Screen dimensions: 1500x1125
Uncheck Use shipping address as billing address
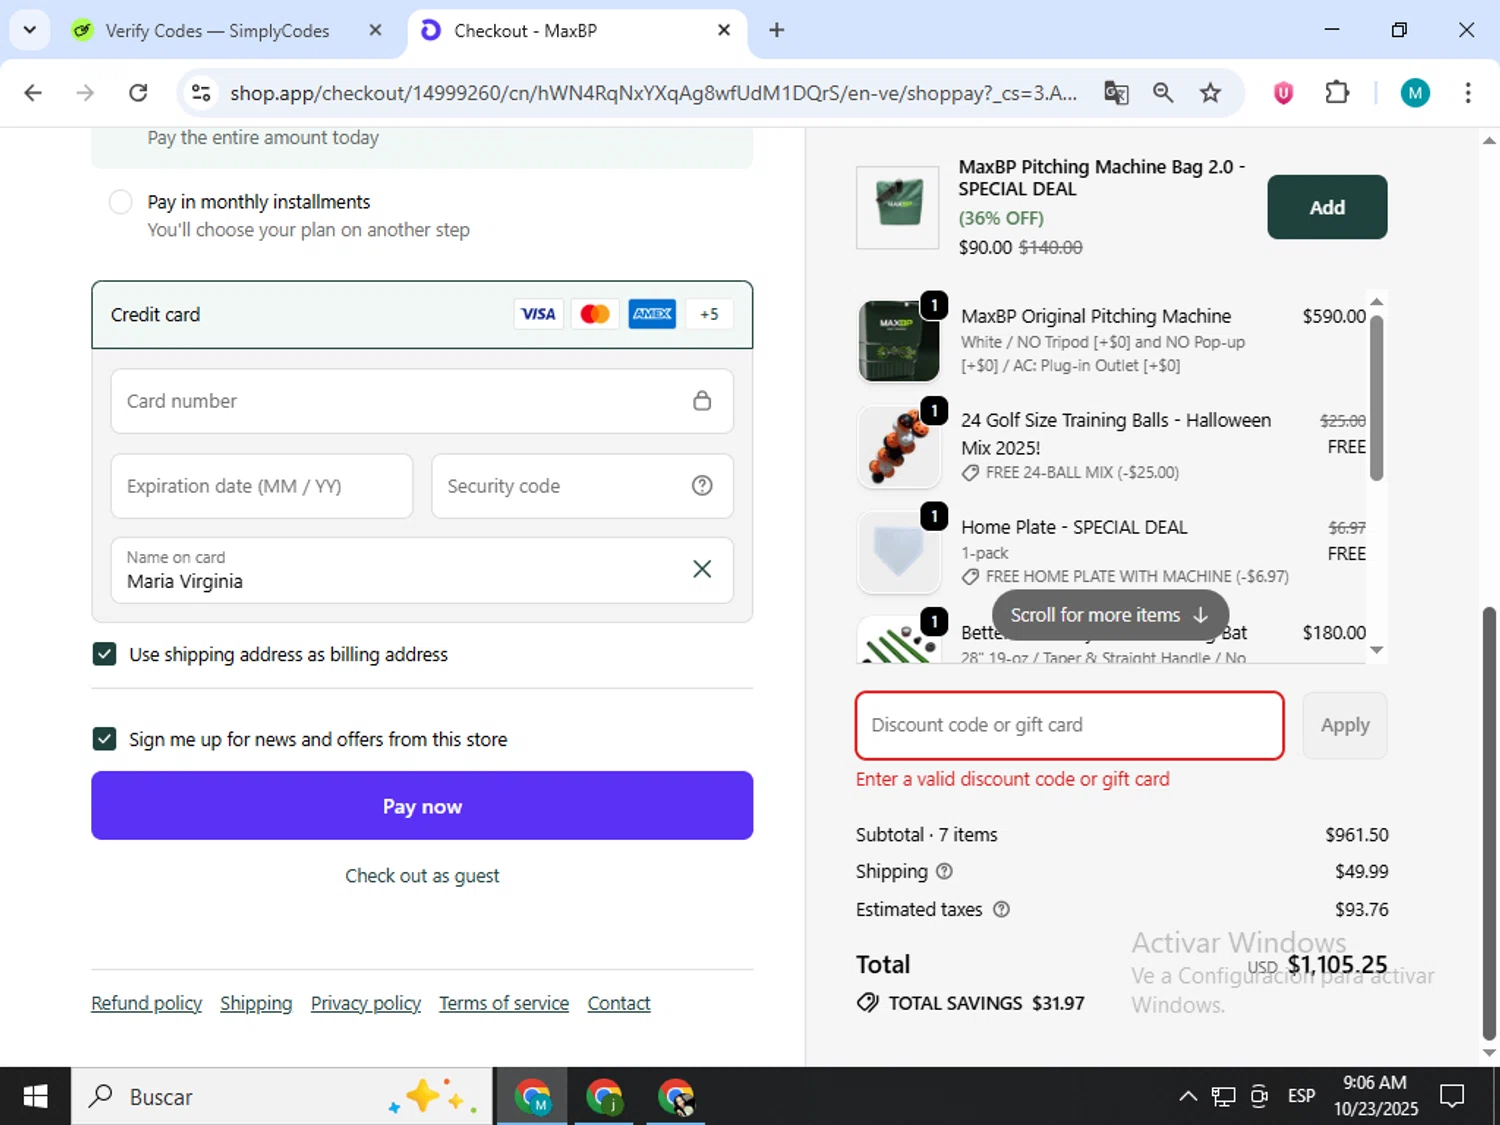(x=104, y=654)
